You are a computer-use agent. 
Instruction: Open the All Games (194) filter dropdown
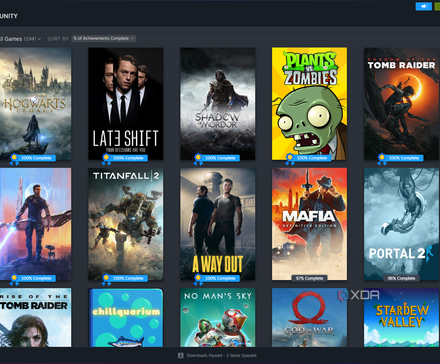(x=20, y=39)
